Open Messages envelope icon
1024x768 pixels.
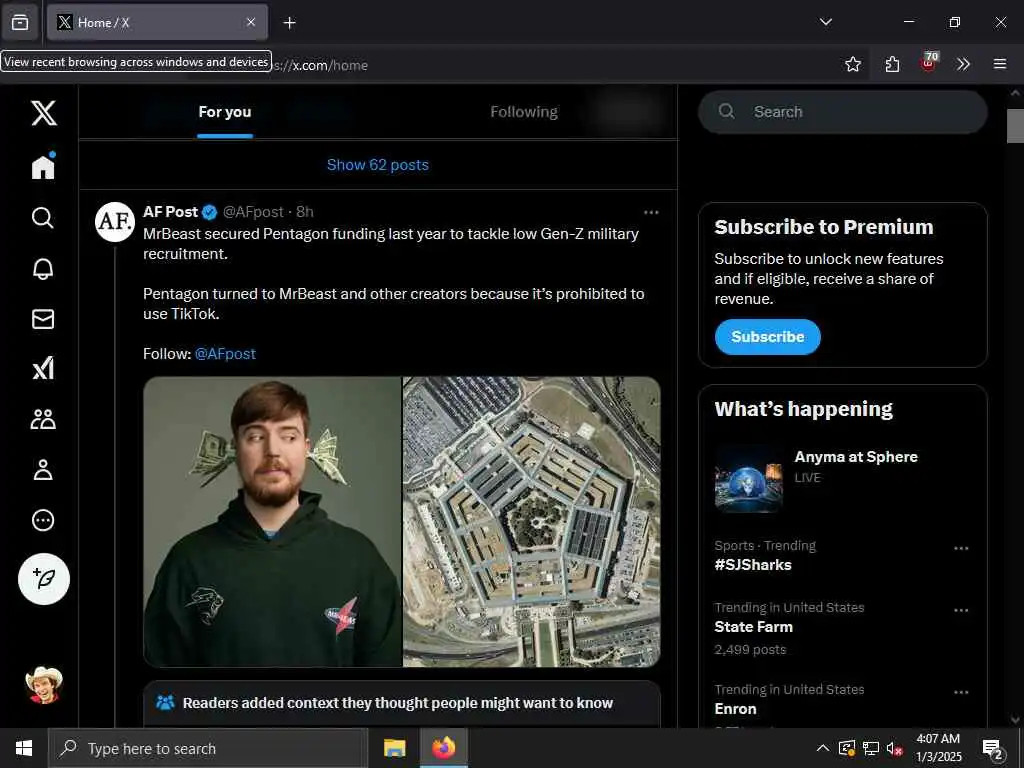[x=43, y=319]
